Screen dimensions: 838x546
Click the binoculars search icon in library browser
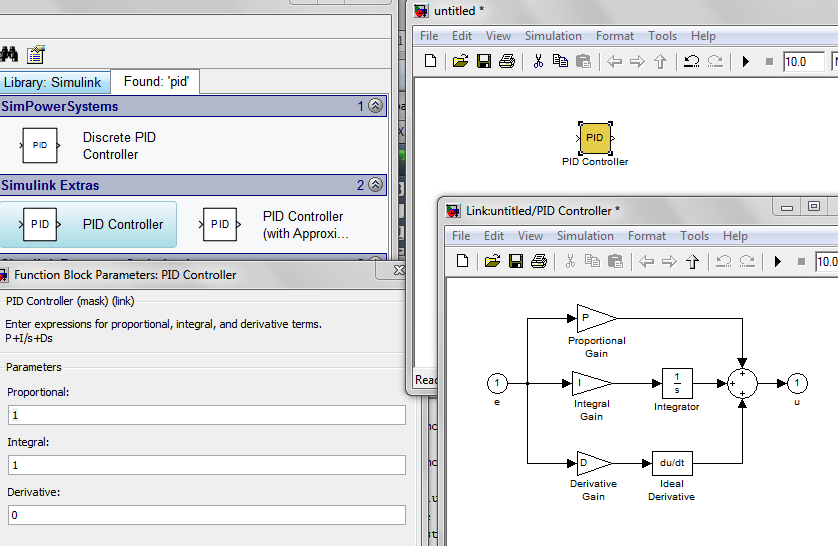pos(9,54)
